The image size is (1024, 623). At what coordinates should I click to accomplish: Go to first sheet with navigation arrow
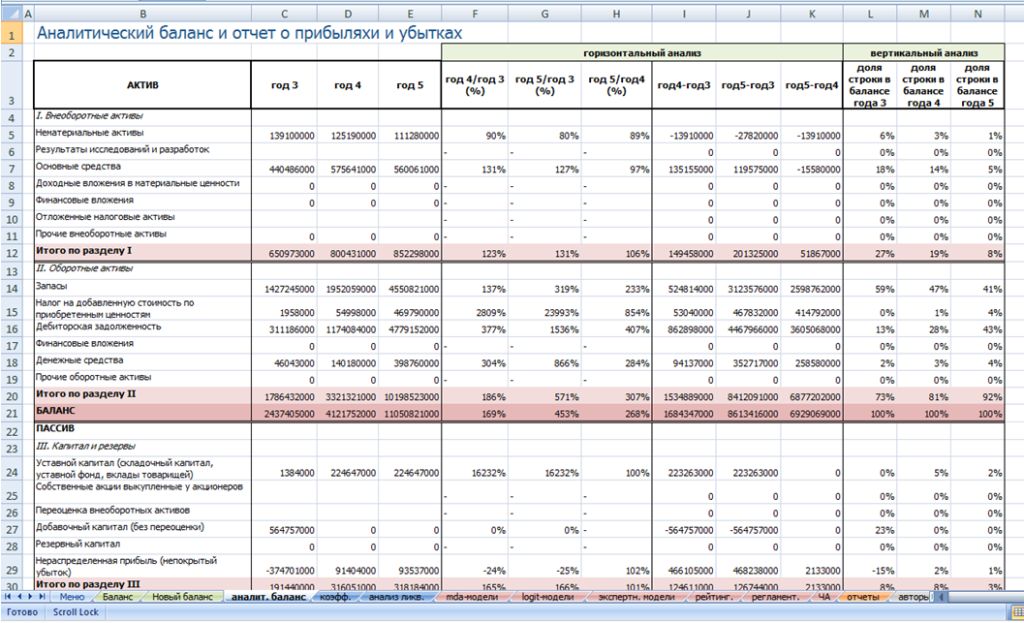click(8, 596)
